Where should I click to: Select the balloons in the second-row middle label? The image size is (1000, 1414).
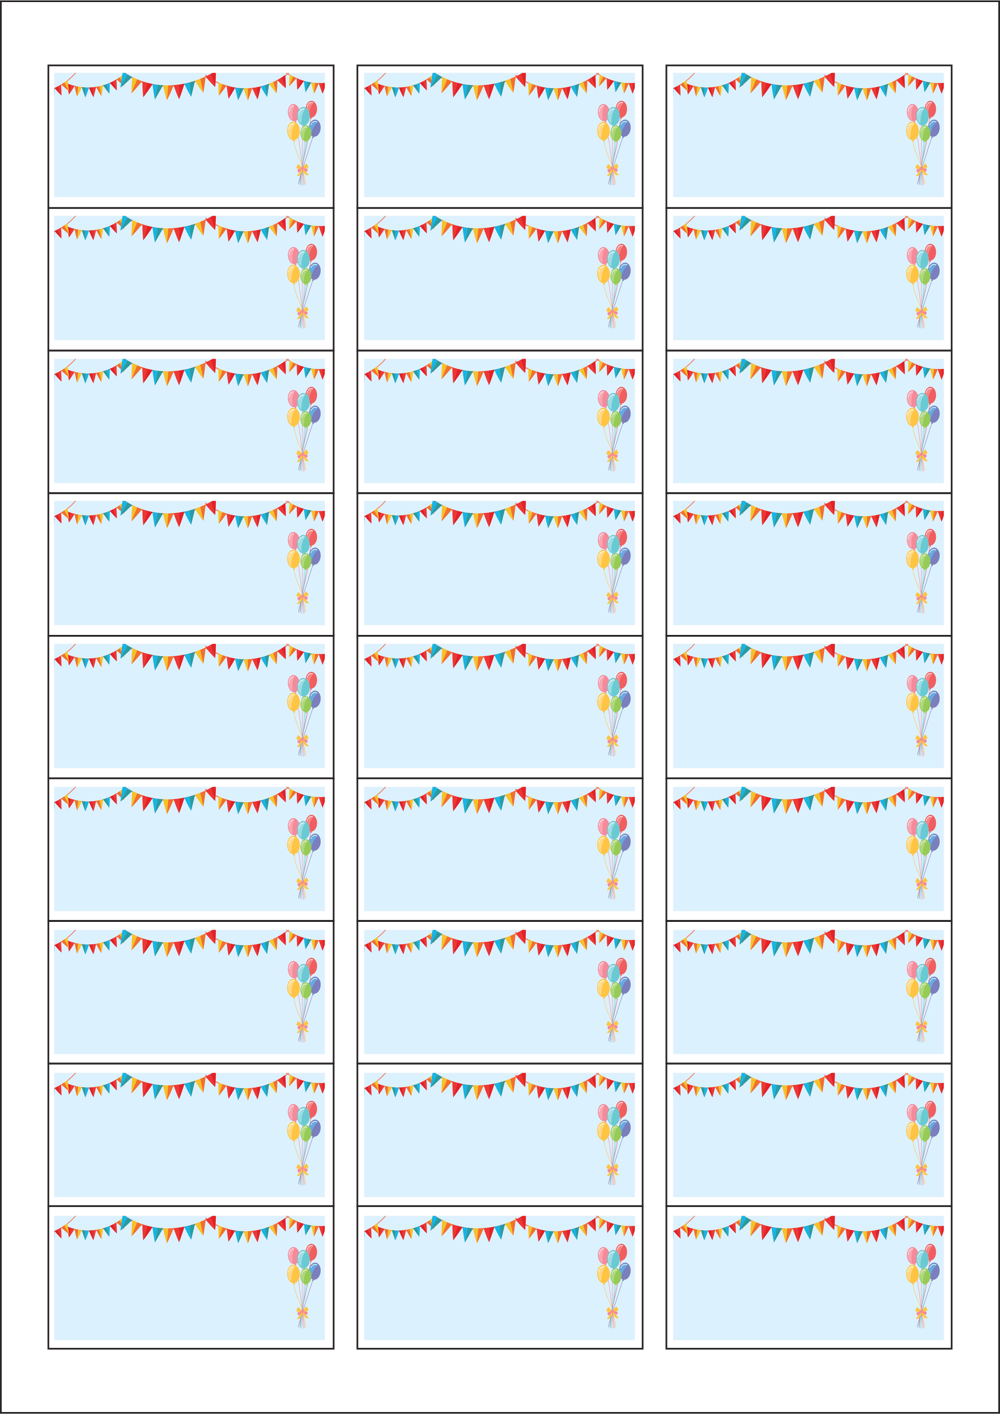click(x=614, y=285)
